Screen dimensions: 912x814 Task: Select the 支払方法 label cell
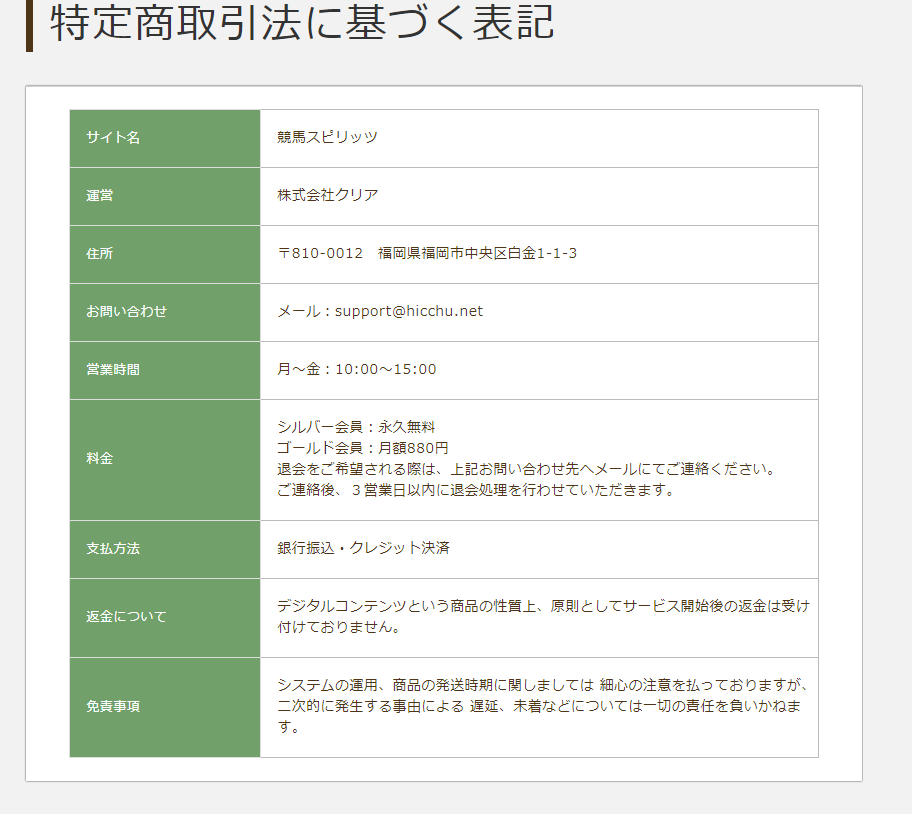[x=165, y=549]
